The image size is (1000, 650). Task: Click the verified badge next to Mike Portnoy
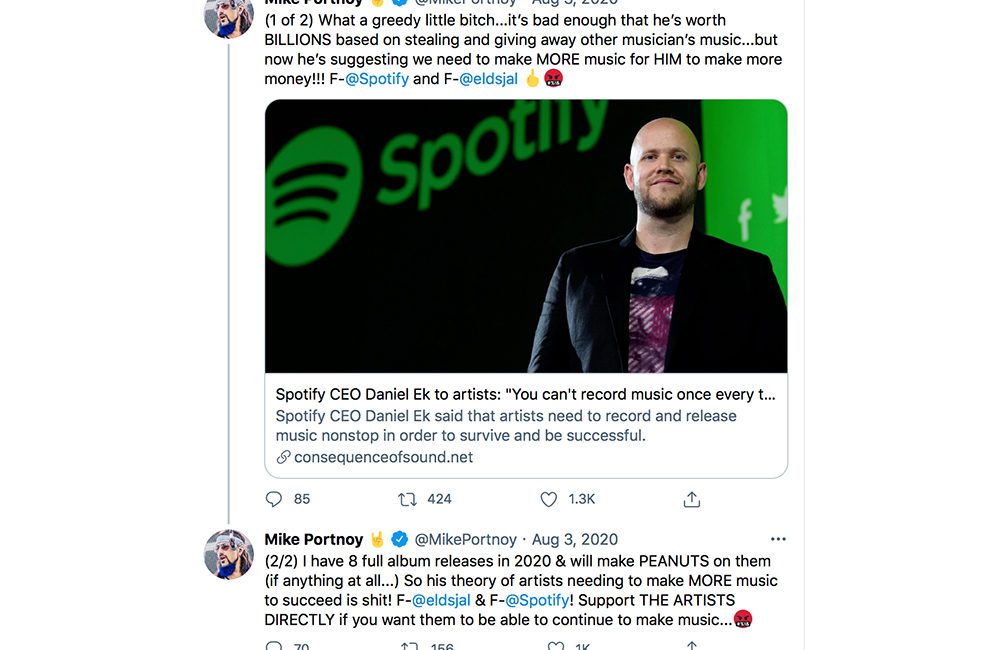(399, 539)
